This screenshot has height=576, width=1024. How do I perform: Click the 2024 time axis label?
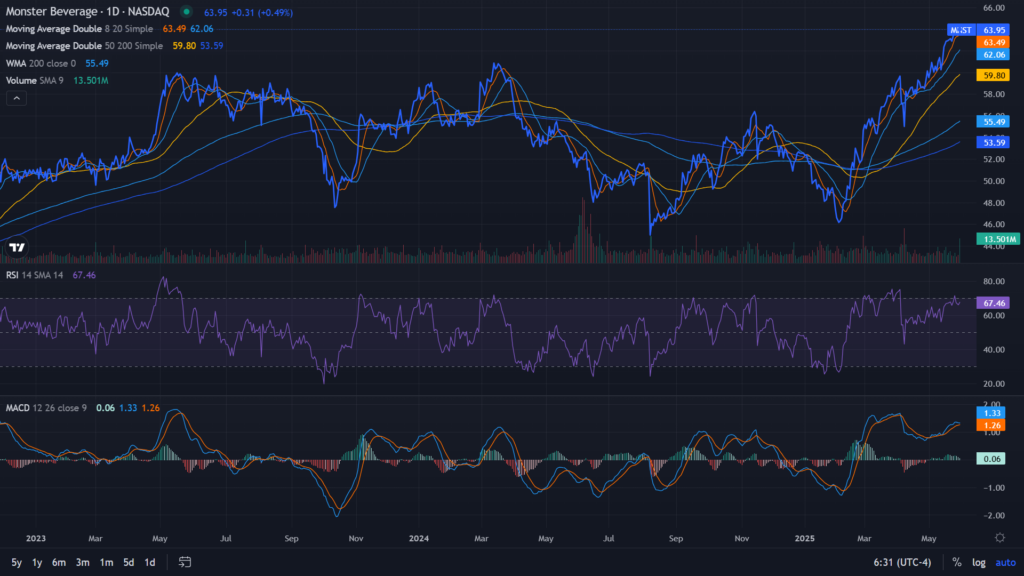(x=419, y=539)
